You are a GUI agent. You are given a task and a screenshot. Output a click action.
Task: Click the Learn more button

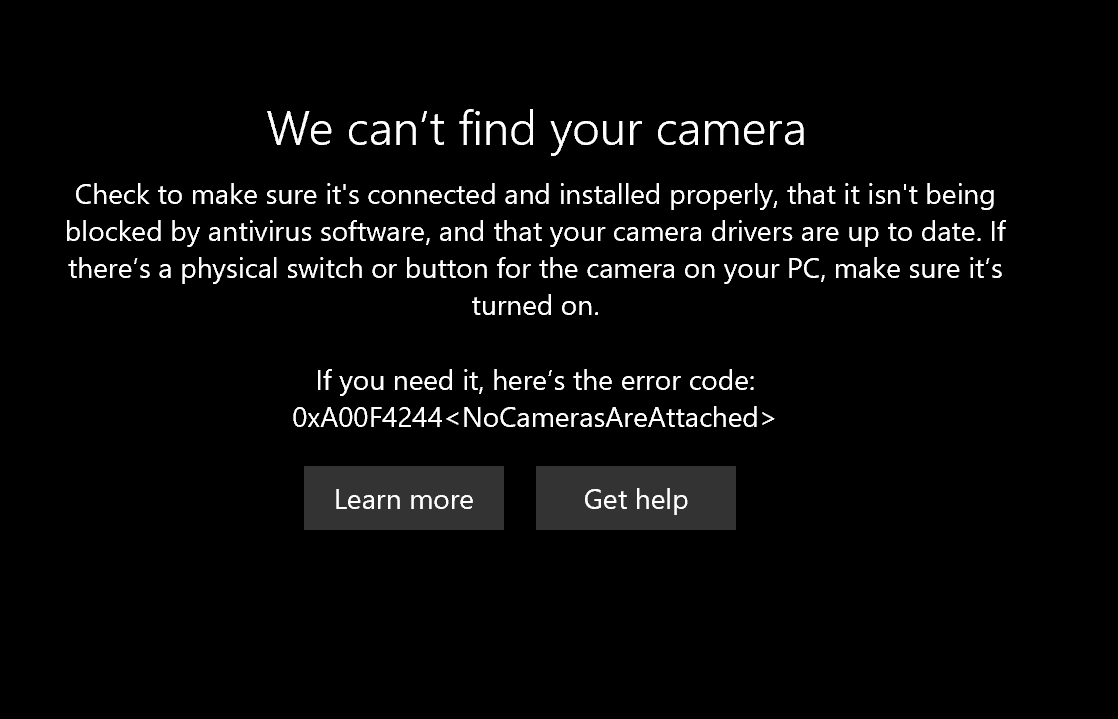404,498
